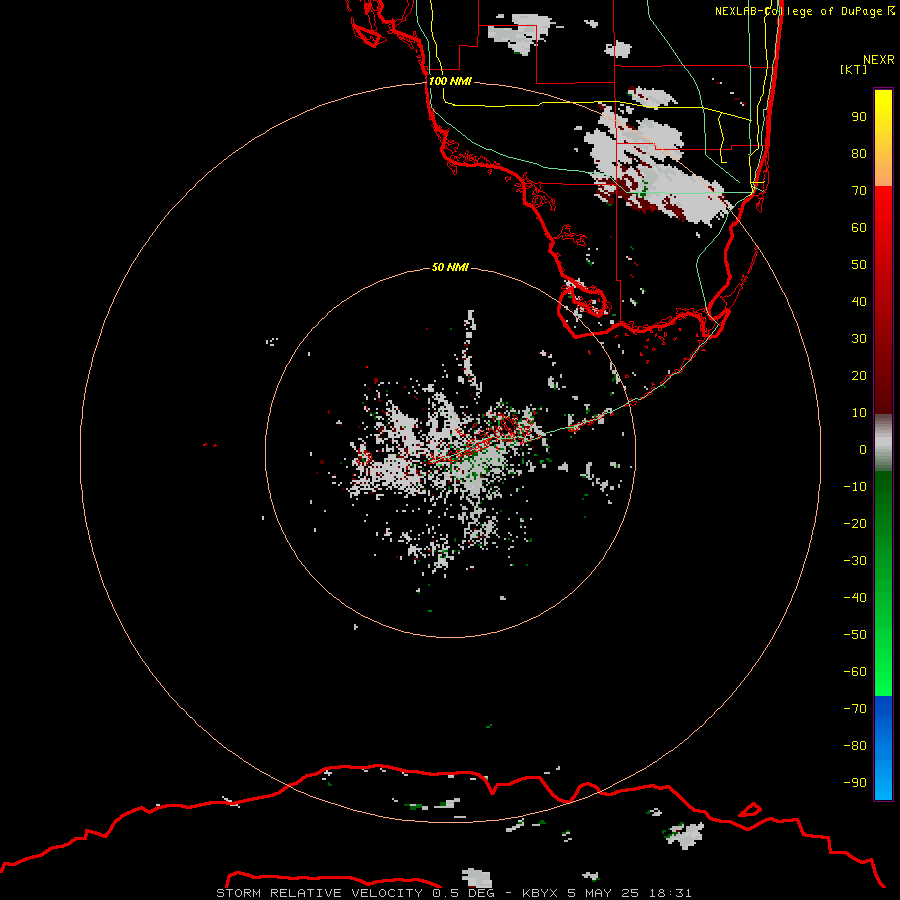Click the NEXR label above the color scale
900x900 pixels.
878,59
